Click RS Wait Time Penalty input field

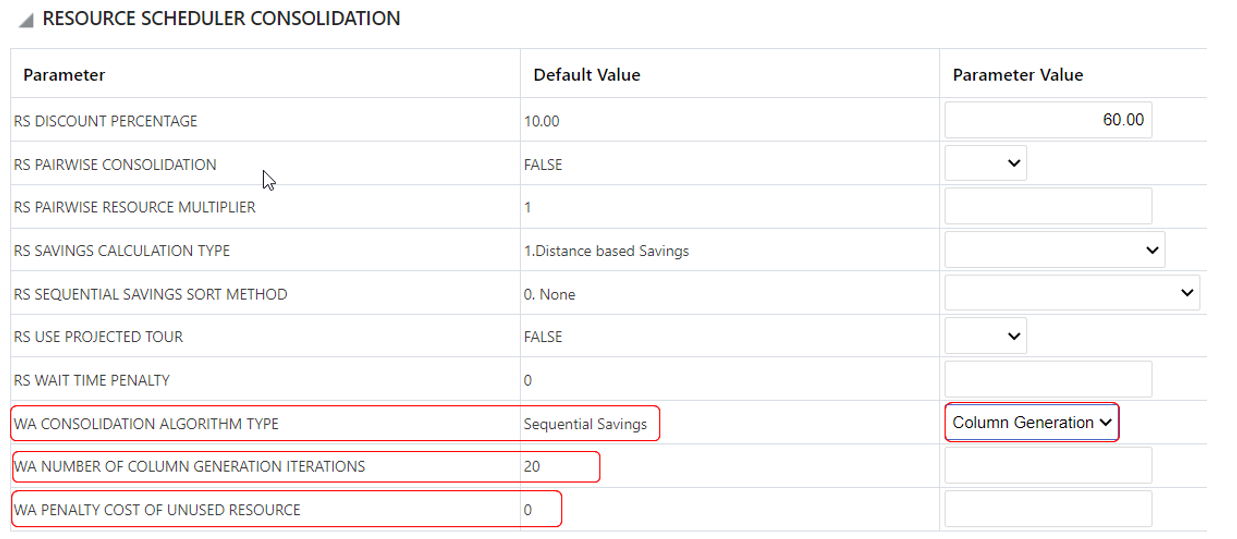(1048, 380)
